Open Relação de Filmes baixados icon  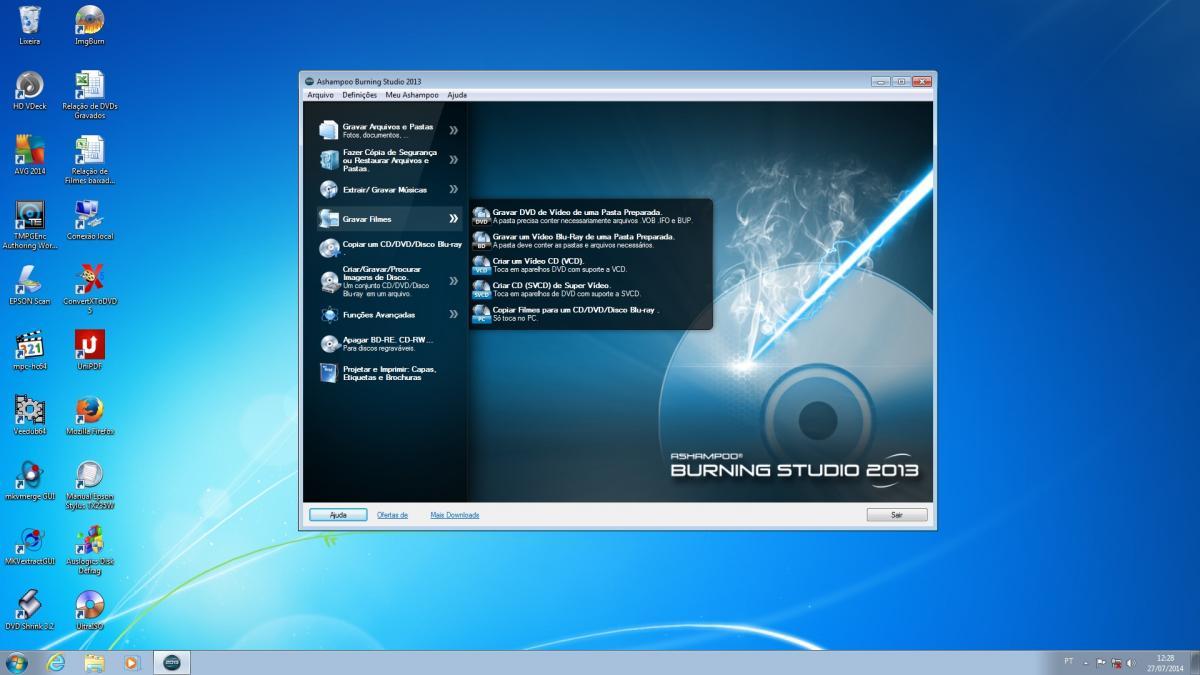[x=90, y=149]
